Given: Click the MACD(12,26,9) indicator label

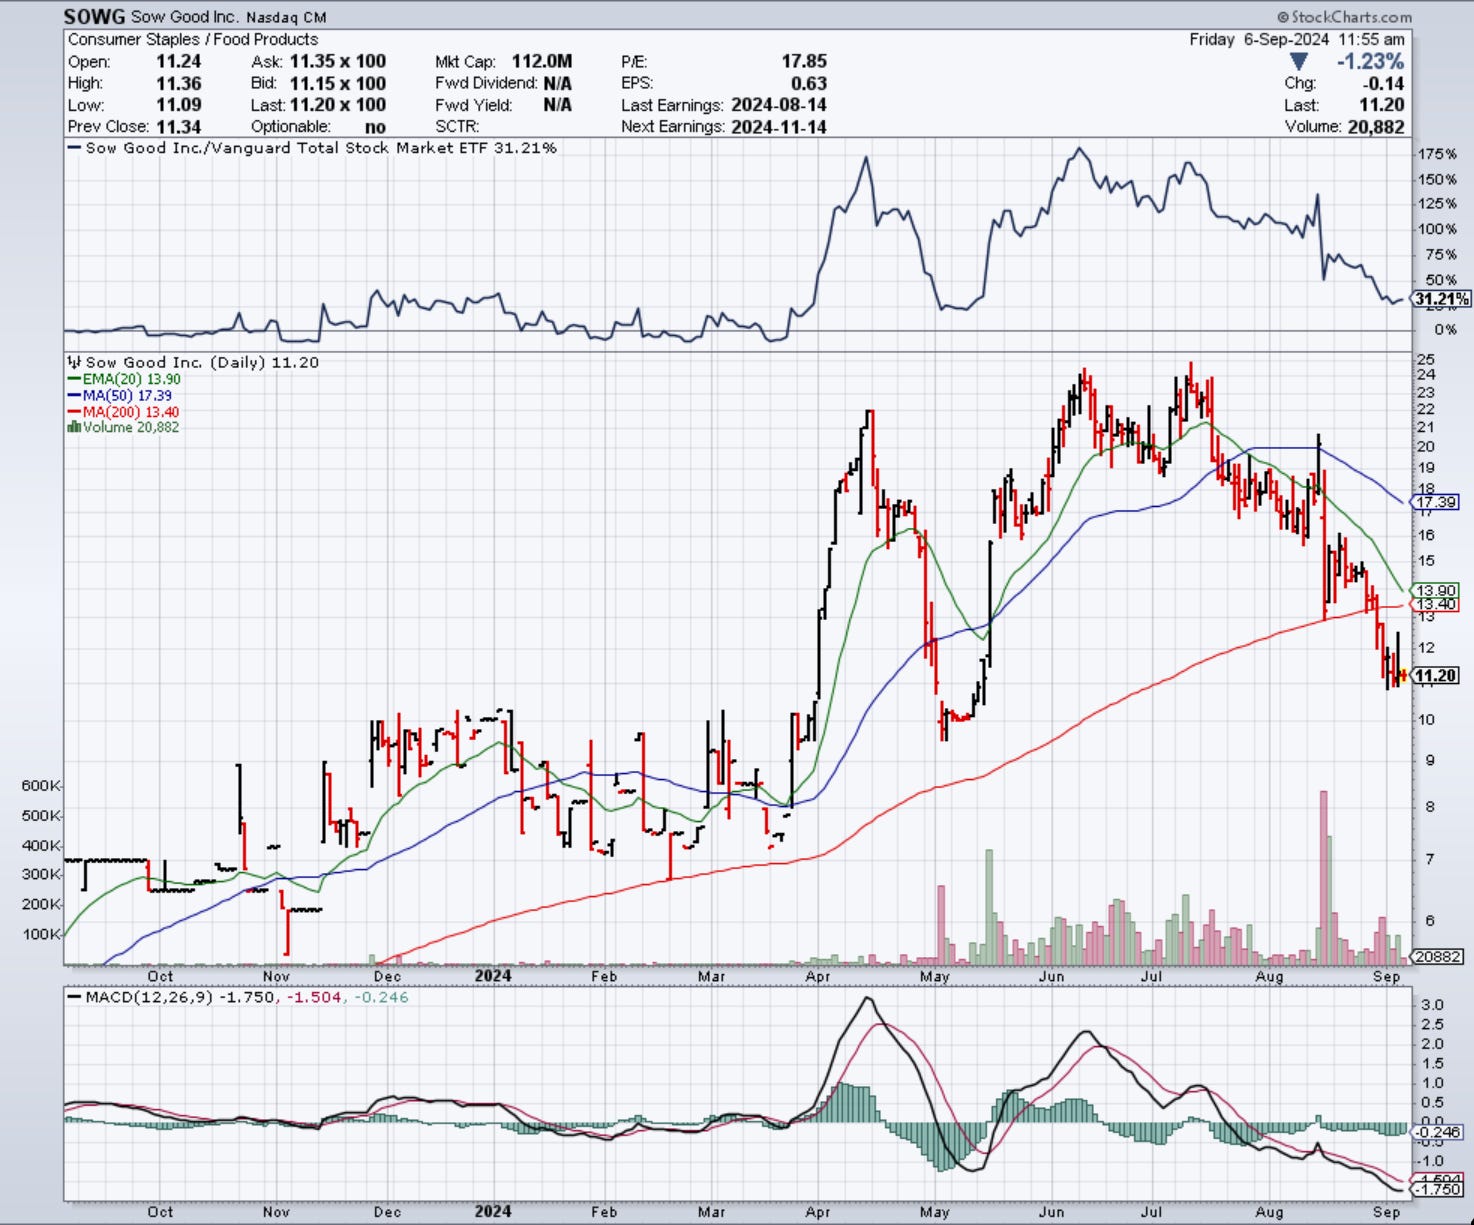Looking at the screenshot, I should (148, 997).
